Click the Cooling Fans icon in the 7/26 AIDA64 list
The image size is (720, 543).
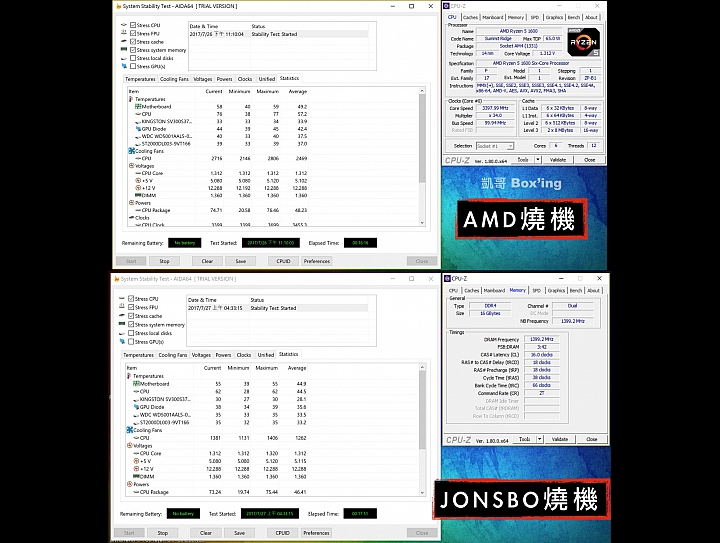132,151
